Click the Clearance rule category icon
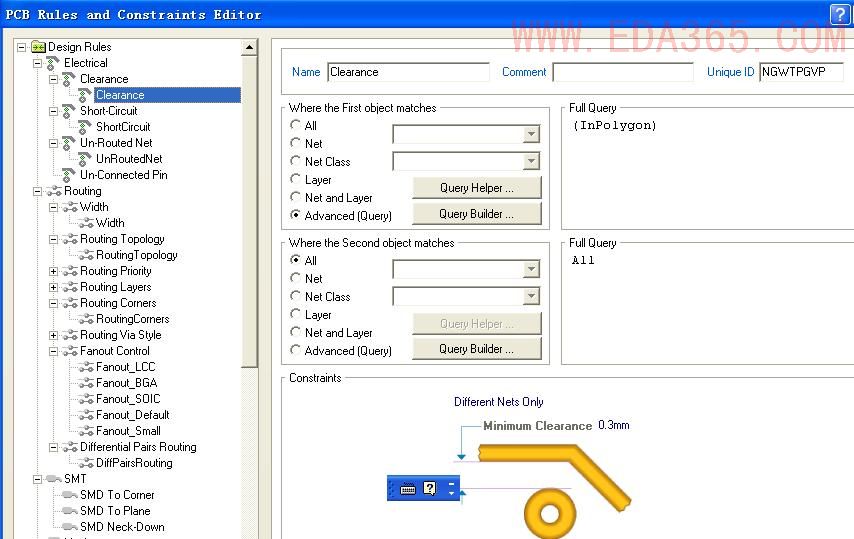The height and width of the screenshot is (539, 854). (69, 79)
